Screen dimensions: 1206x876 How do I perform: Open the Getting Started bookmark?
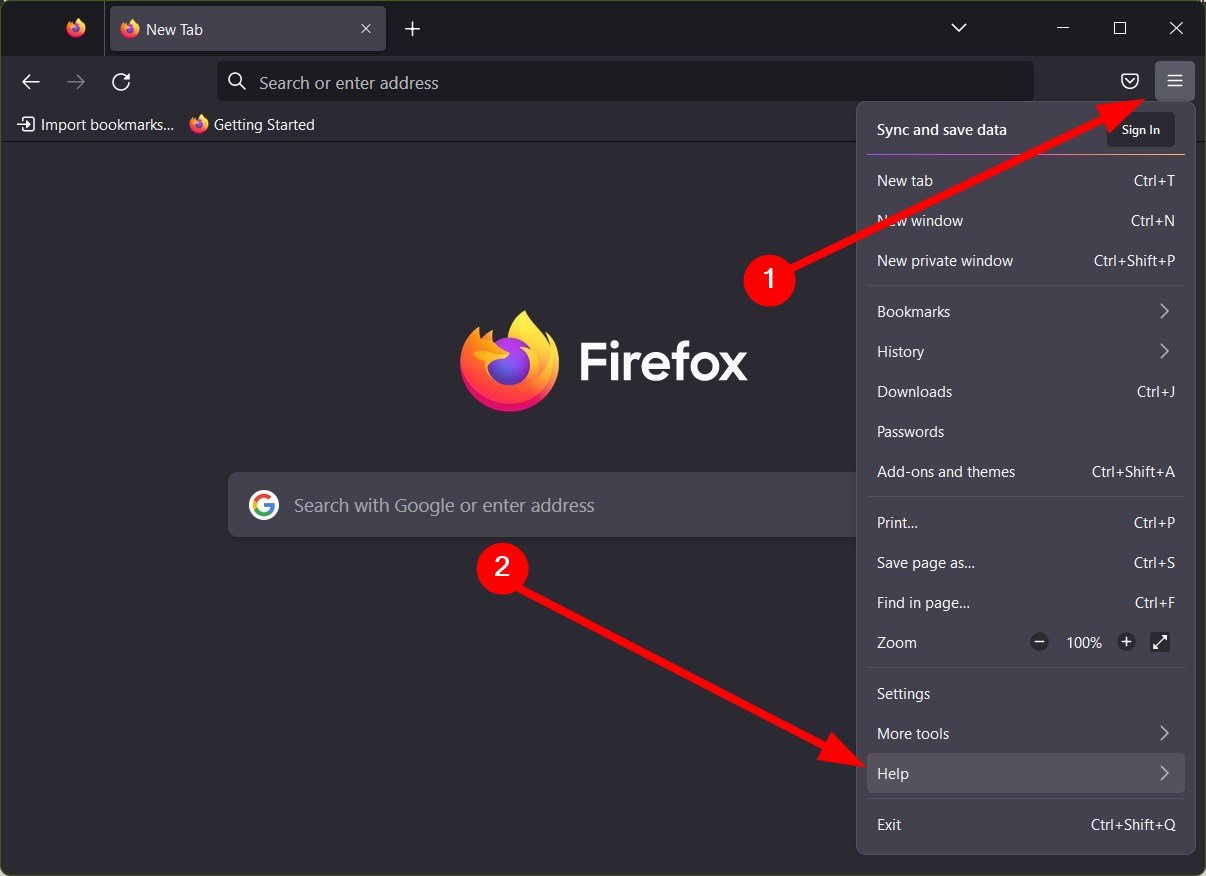tap(252, 125)
